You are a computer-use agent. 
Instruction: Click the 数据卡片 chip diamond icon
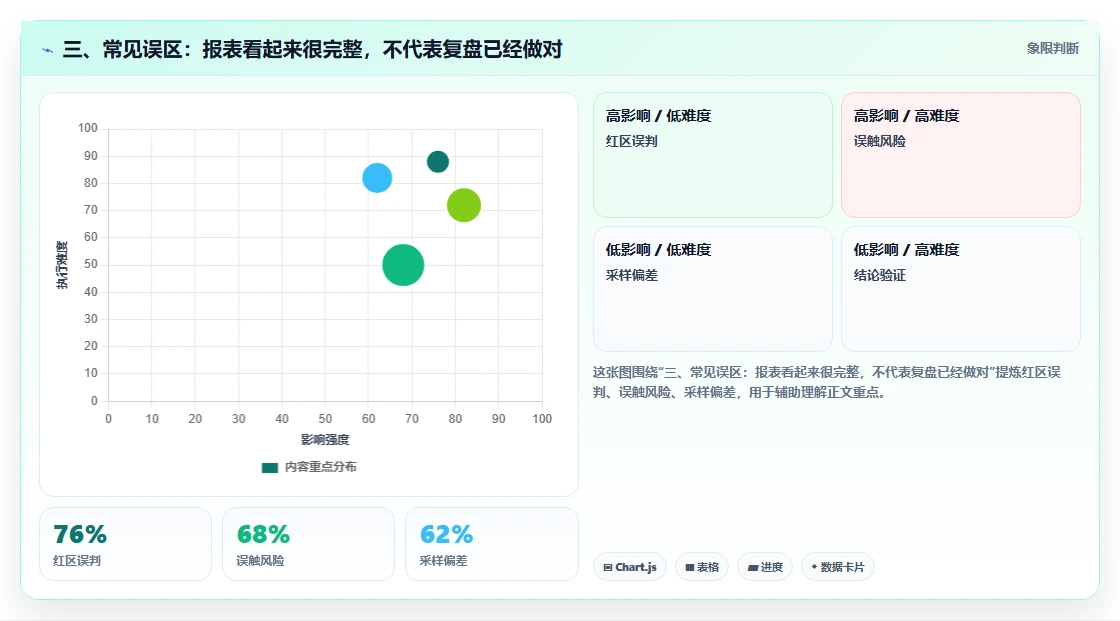(x=814, y=567)
